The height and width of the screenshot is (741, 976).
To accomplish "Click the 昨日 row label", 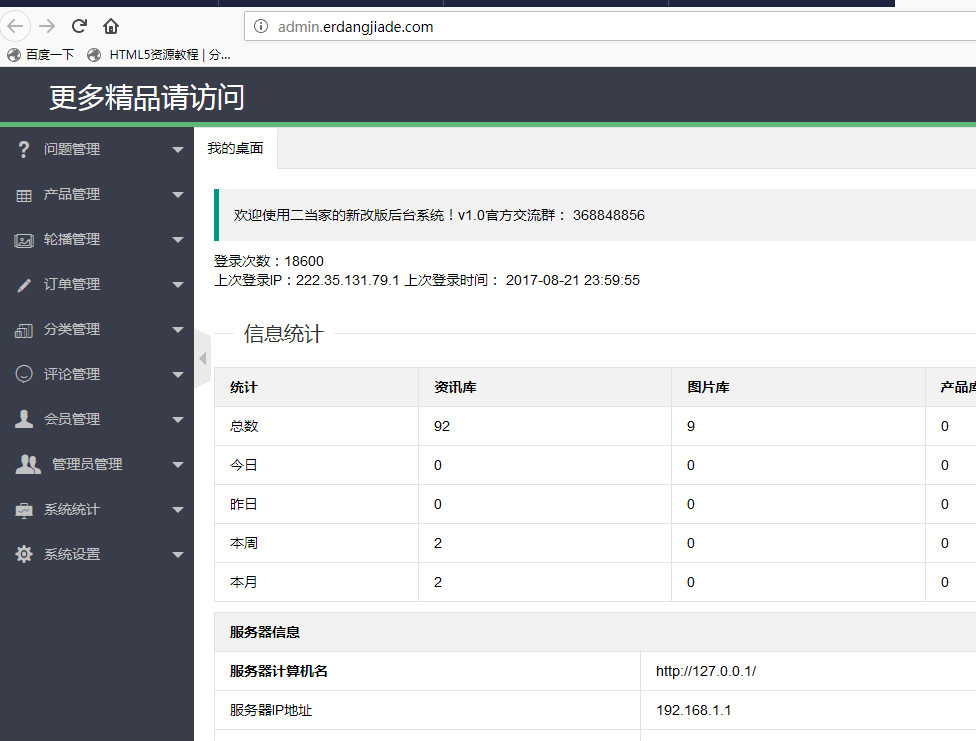I will coord(243,504).
